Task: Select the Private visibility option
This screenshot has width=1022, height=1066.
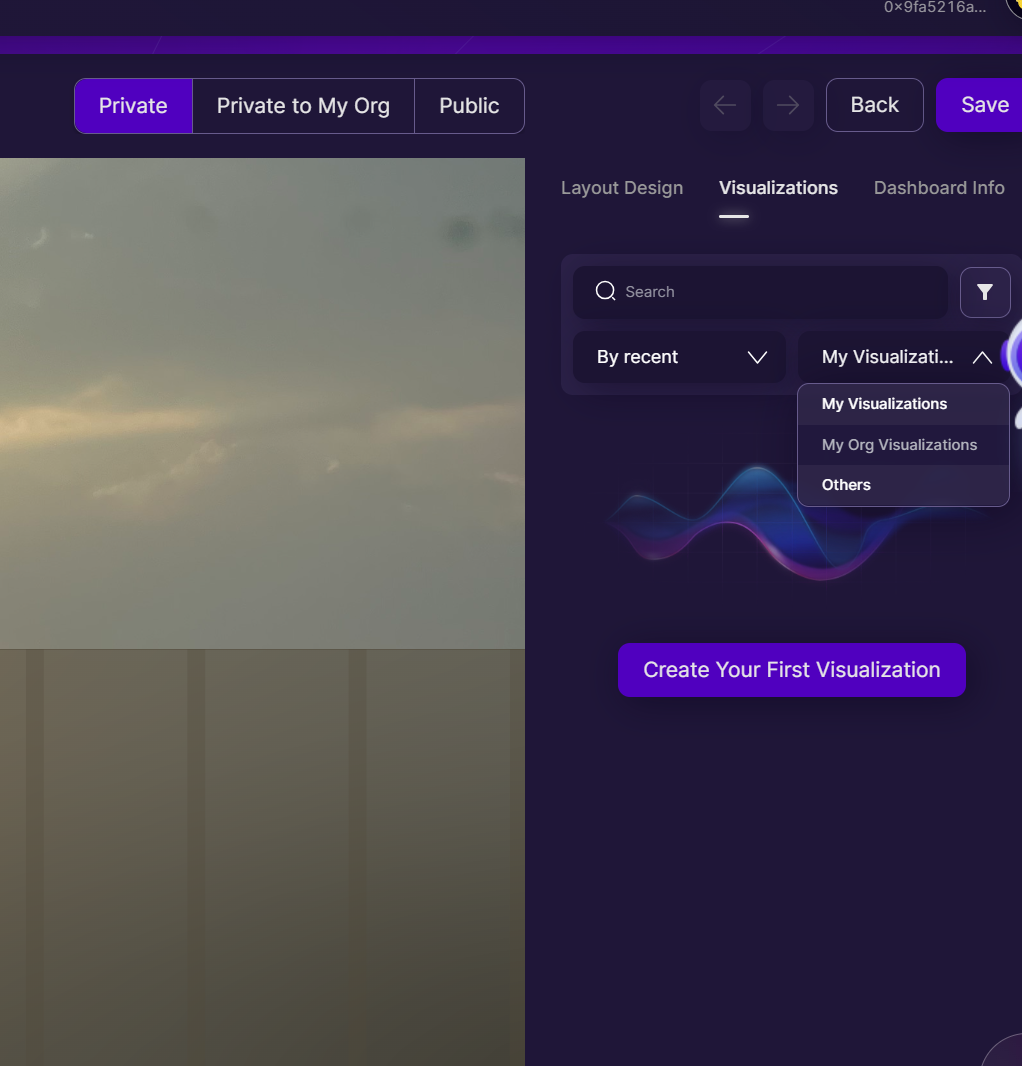Action: pos(133,106)
